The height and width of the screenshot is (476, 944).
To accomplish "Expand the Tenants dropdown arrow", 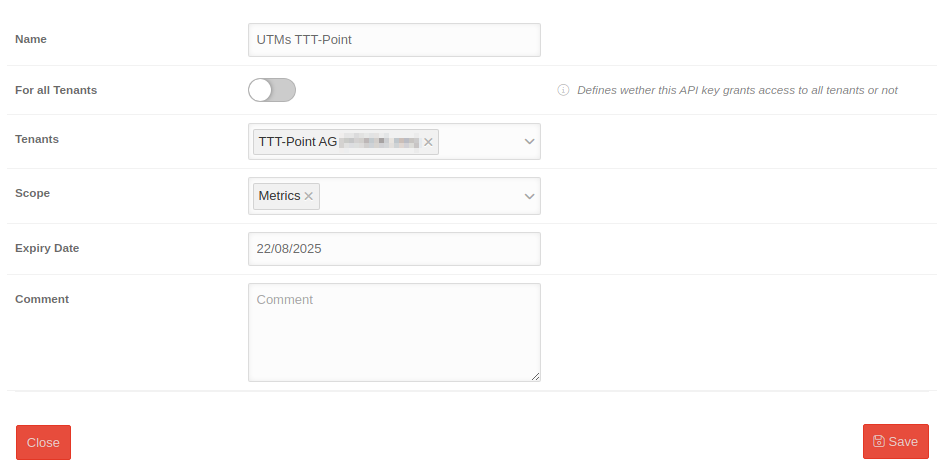I will (530, 142).
